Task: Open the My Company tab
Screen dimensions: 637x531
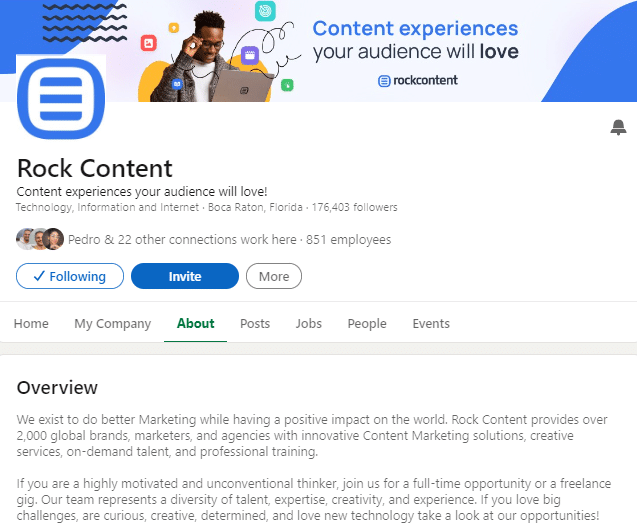Action: [x=112, y=323]
